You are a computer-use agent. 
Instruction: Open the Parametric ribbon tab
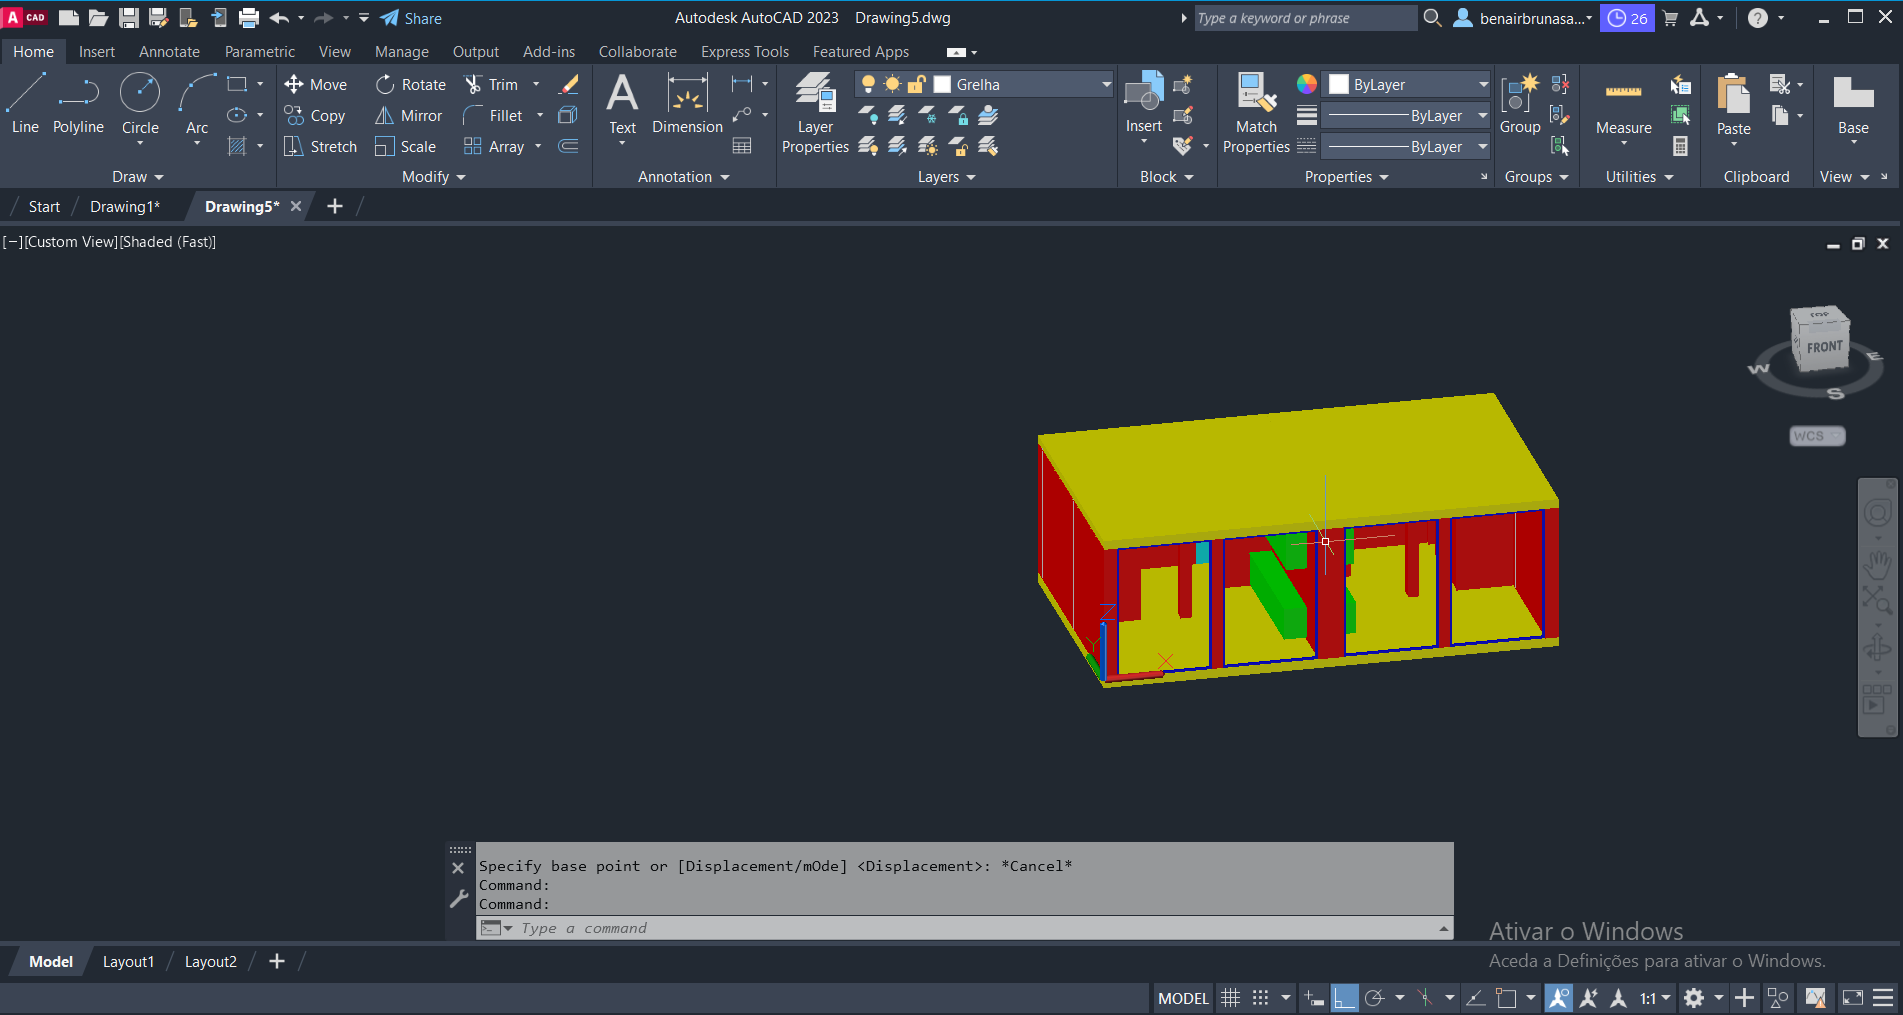260,52
